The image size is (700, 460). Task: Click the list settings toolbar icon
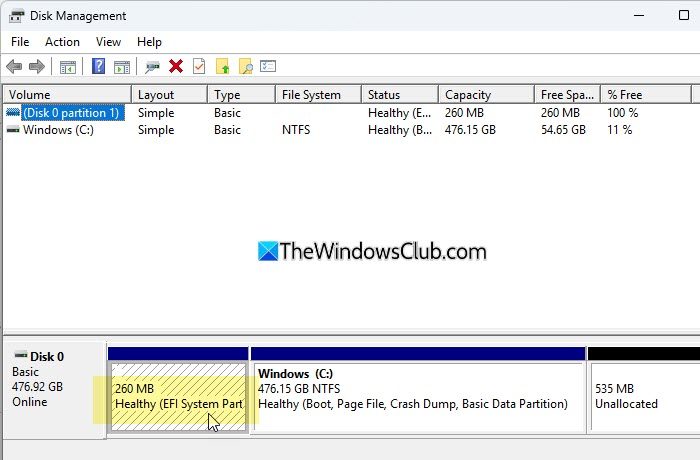[268, 66]
